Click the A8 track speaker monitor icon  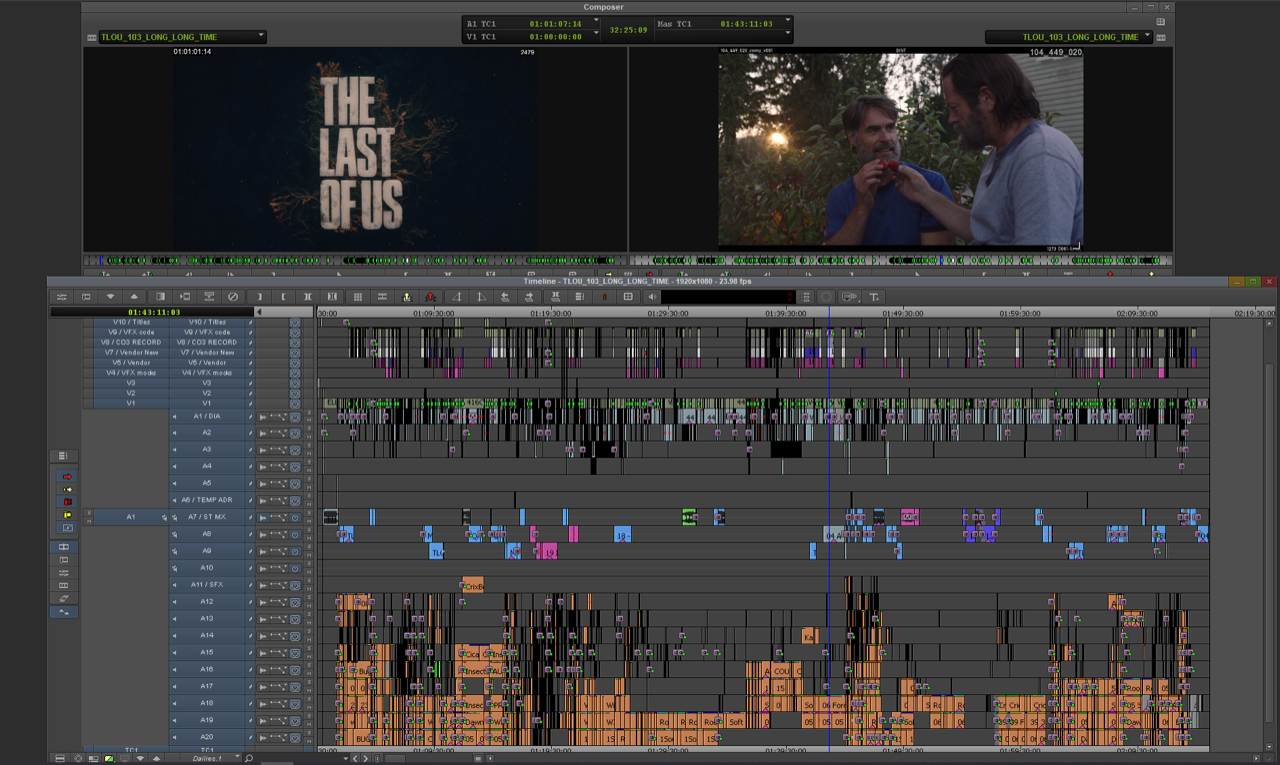point(176,534)
